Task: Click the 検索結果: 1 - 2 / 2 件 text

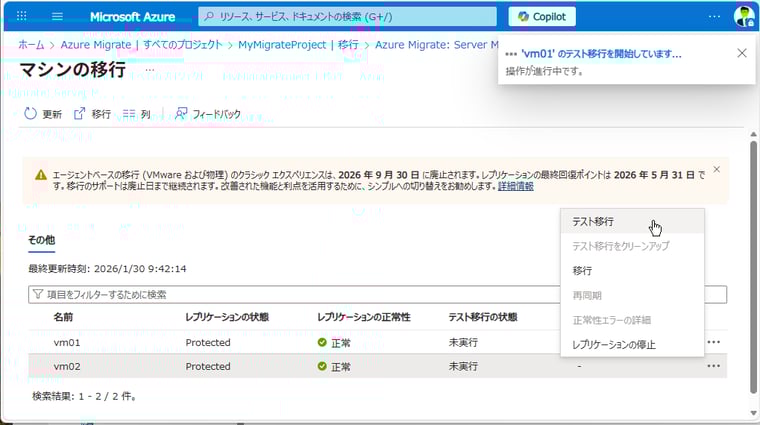Action: pyautogui.click(x=85, y=396)
